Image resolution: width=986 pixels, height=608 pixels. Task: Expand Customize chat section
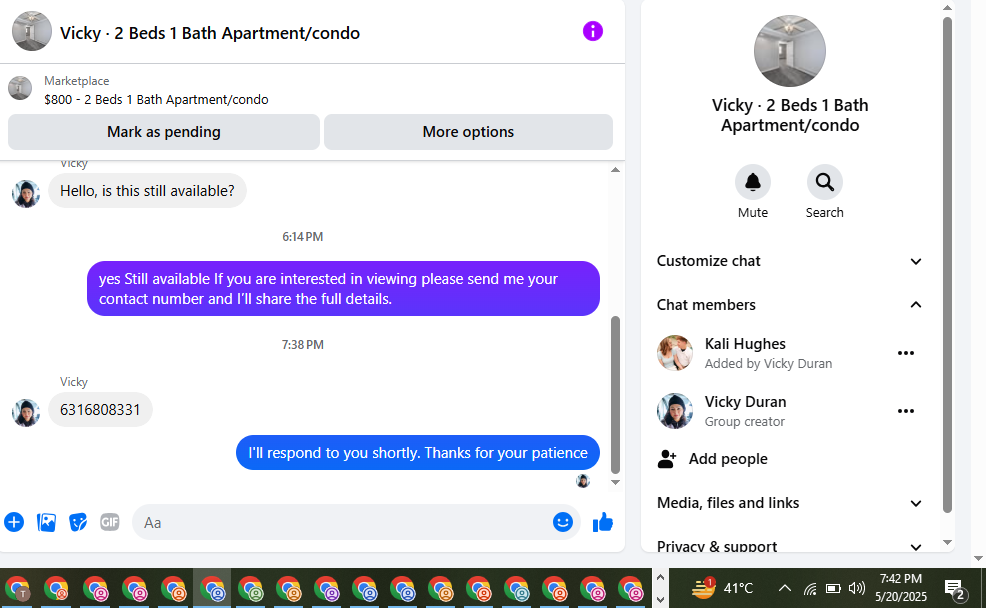[x=789, y=261]
